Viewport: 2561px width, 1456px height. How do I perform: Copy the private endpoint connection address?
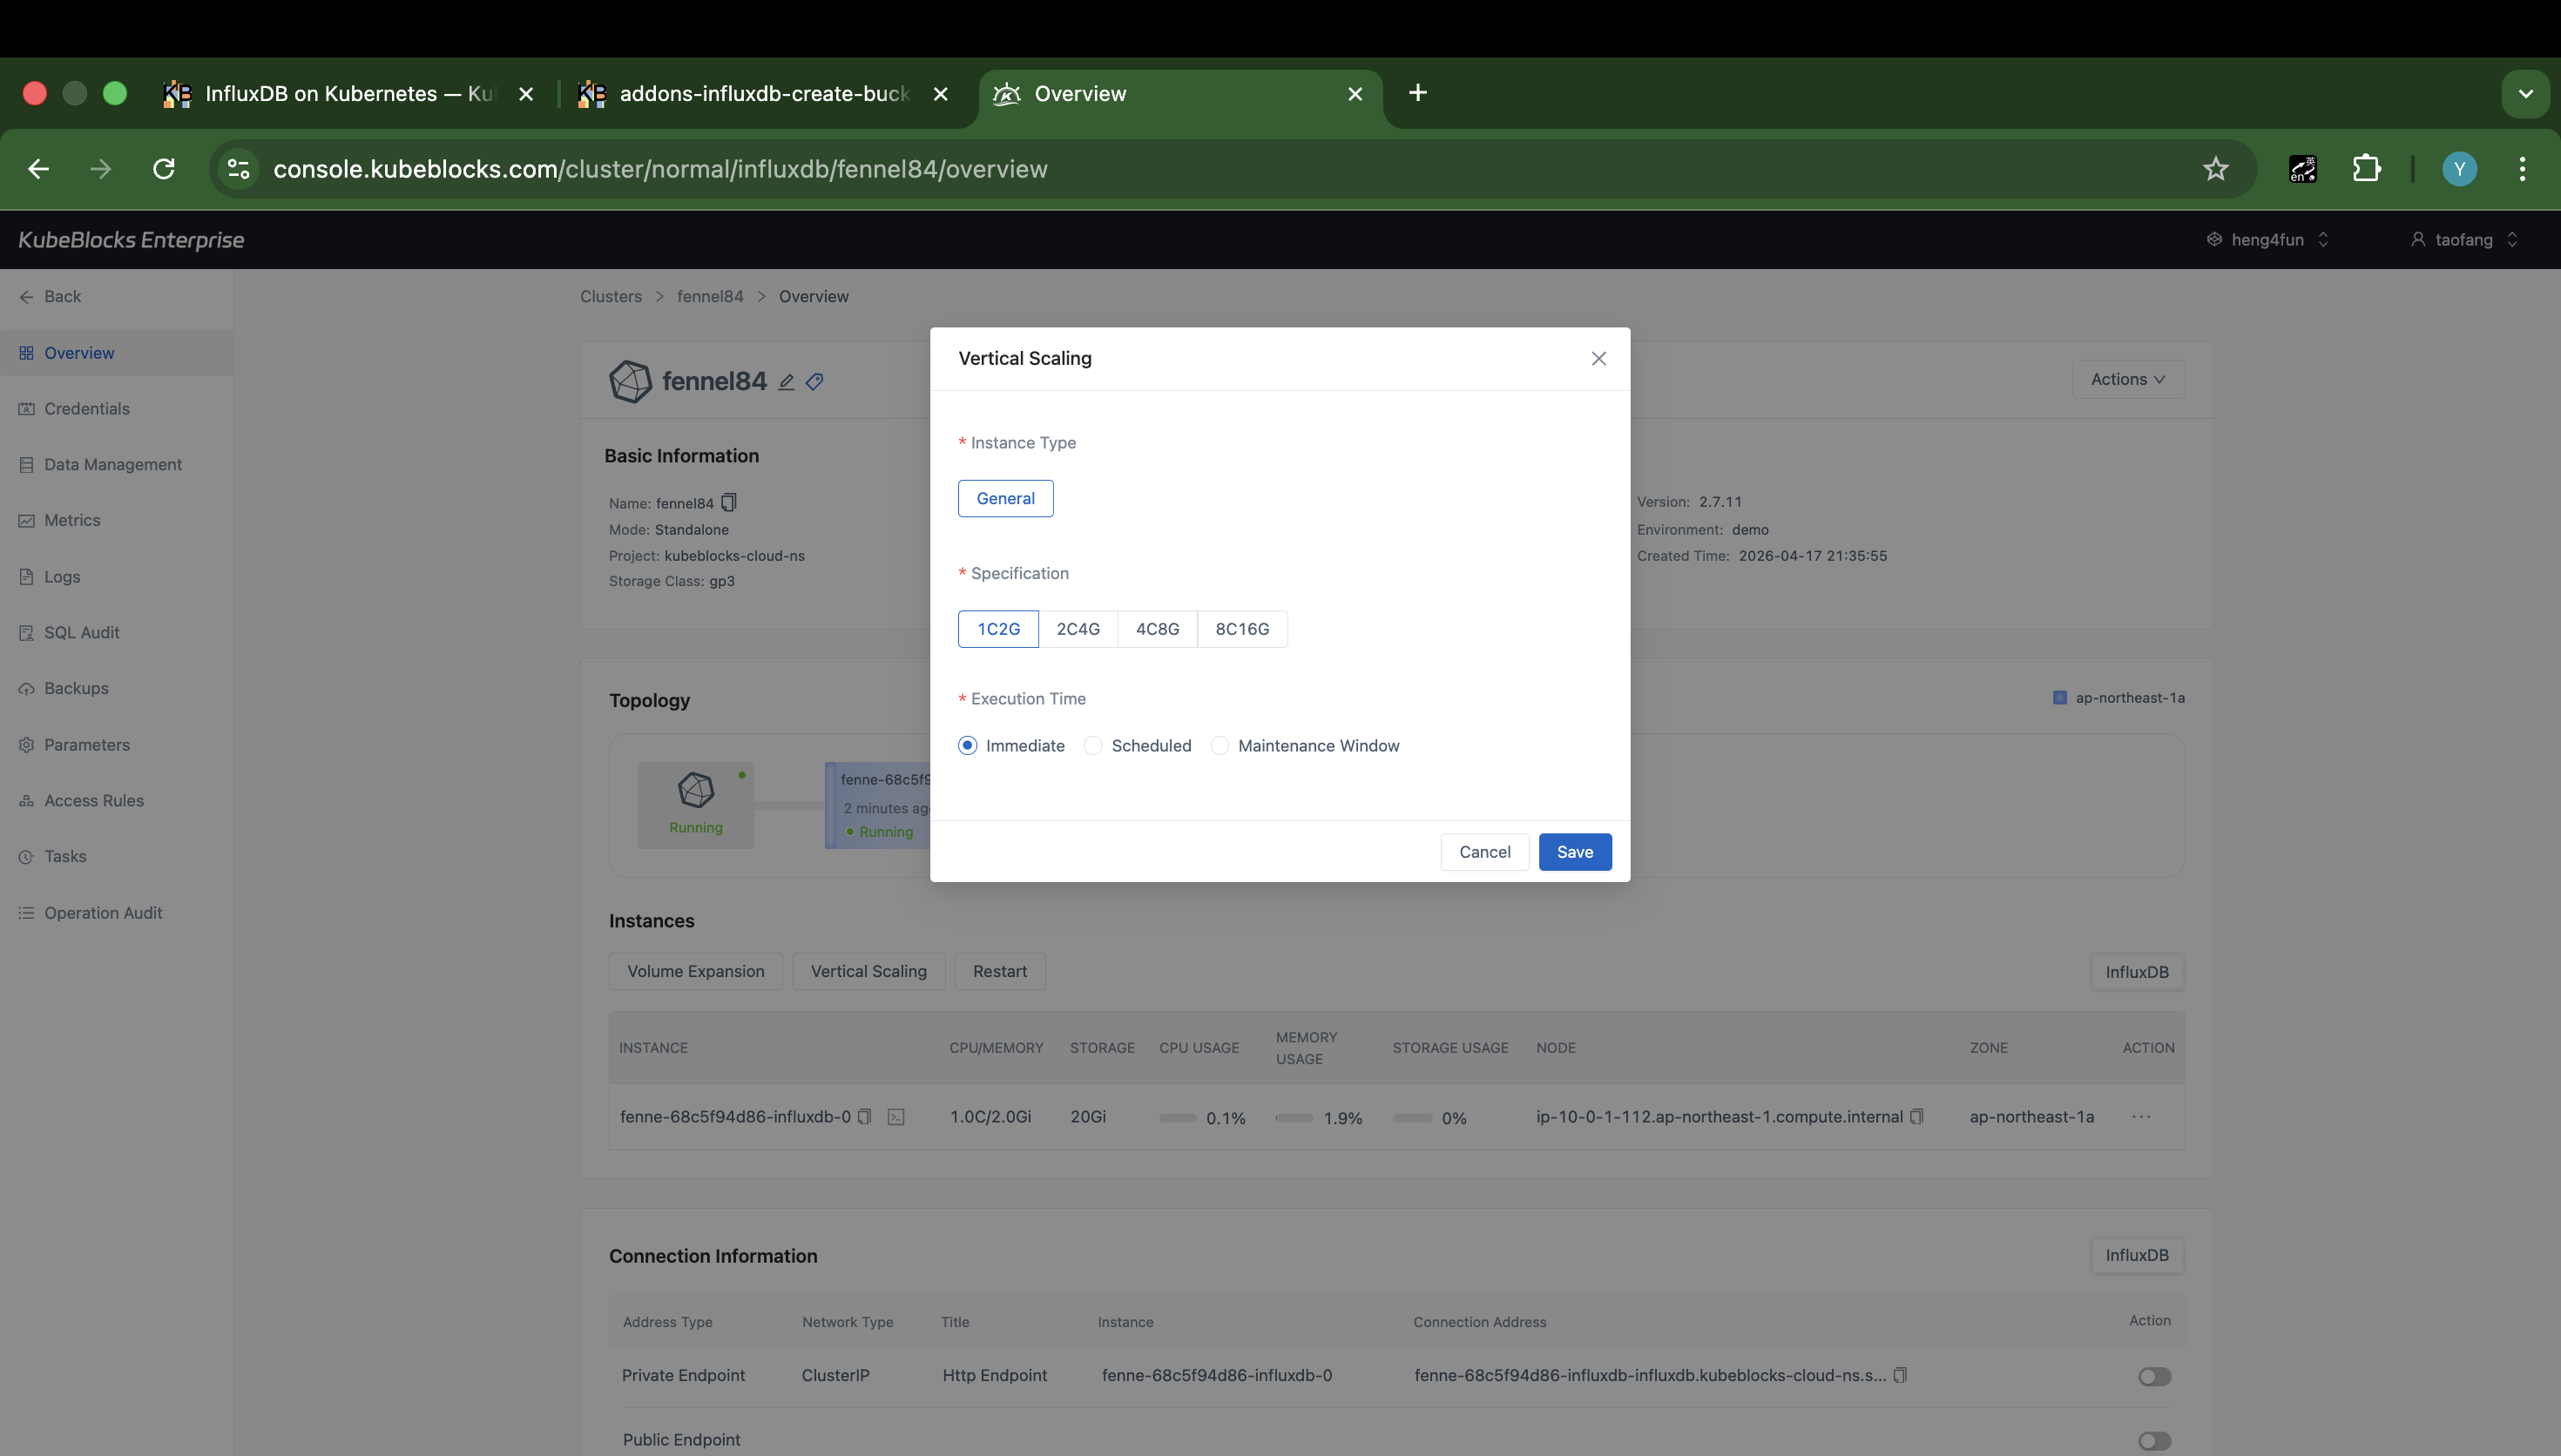point(1901,1375)
